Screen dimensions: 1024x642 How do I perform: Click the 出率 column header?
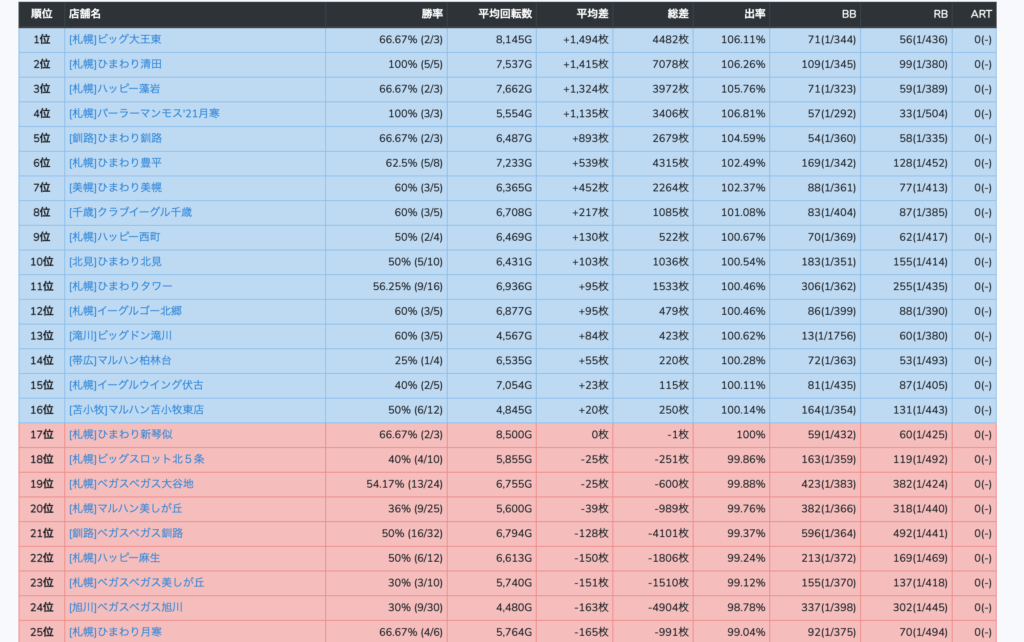[x=754, y=14]
